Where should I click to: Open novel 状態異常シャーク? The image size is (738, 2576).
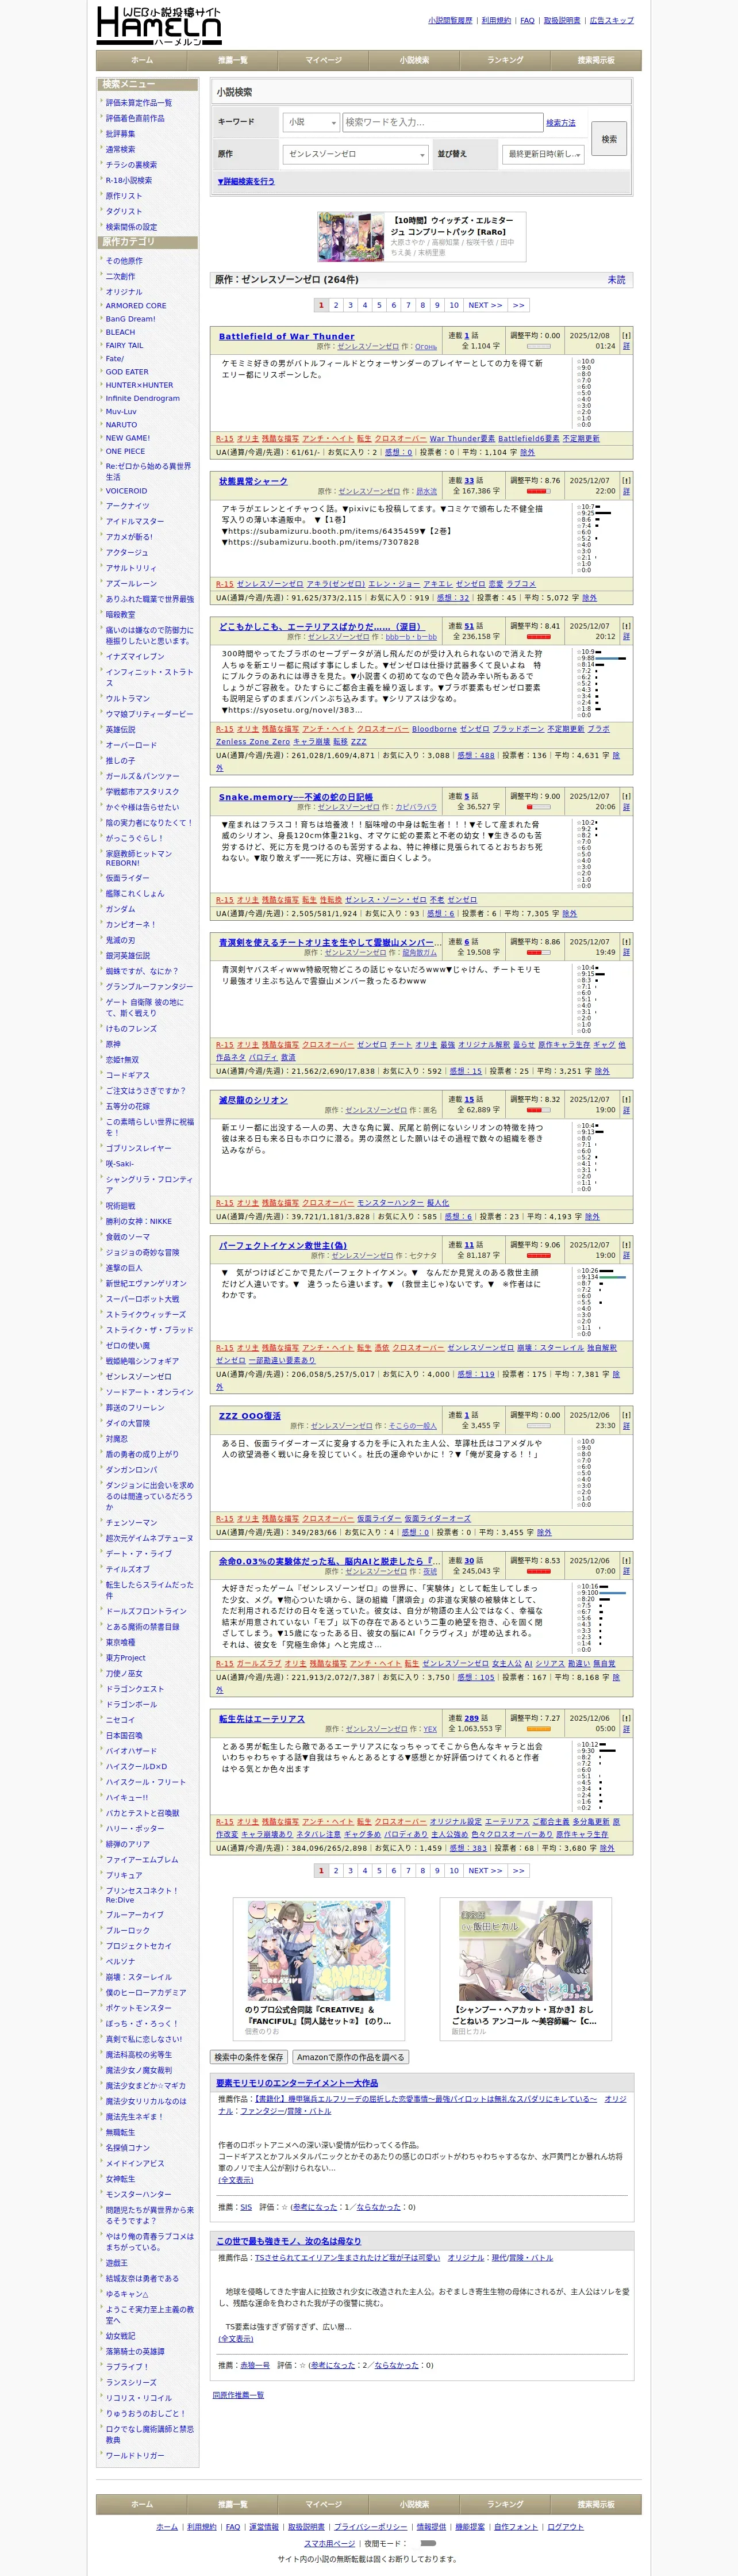point(253,481)
